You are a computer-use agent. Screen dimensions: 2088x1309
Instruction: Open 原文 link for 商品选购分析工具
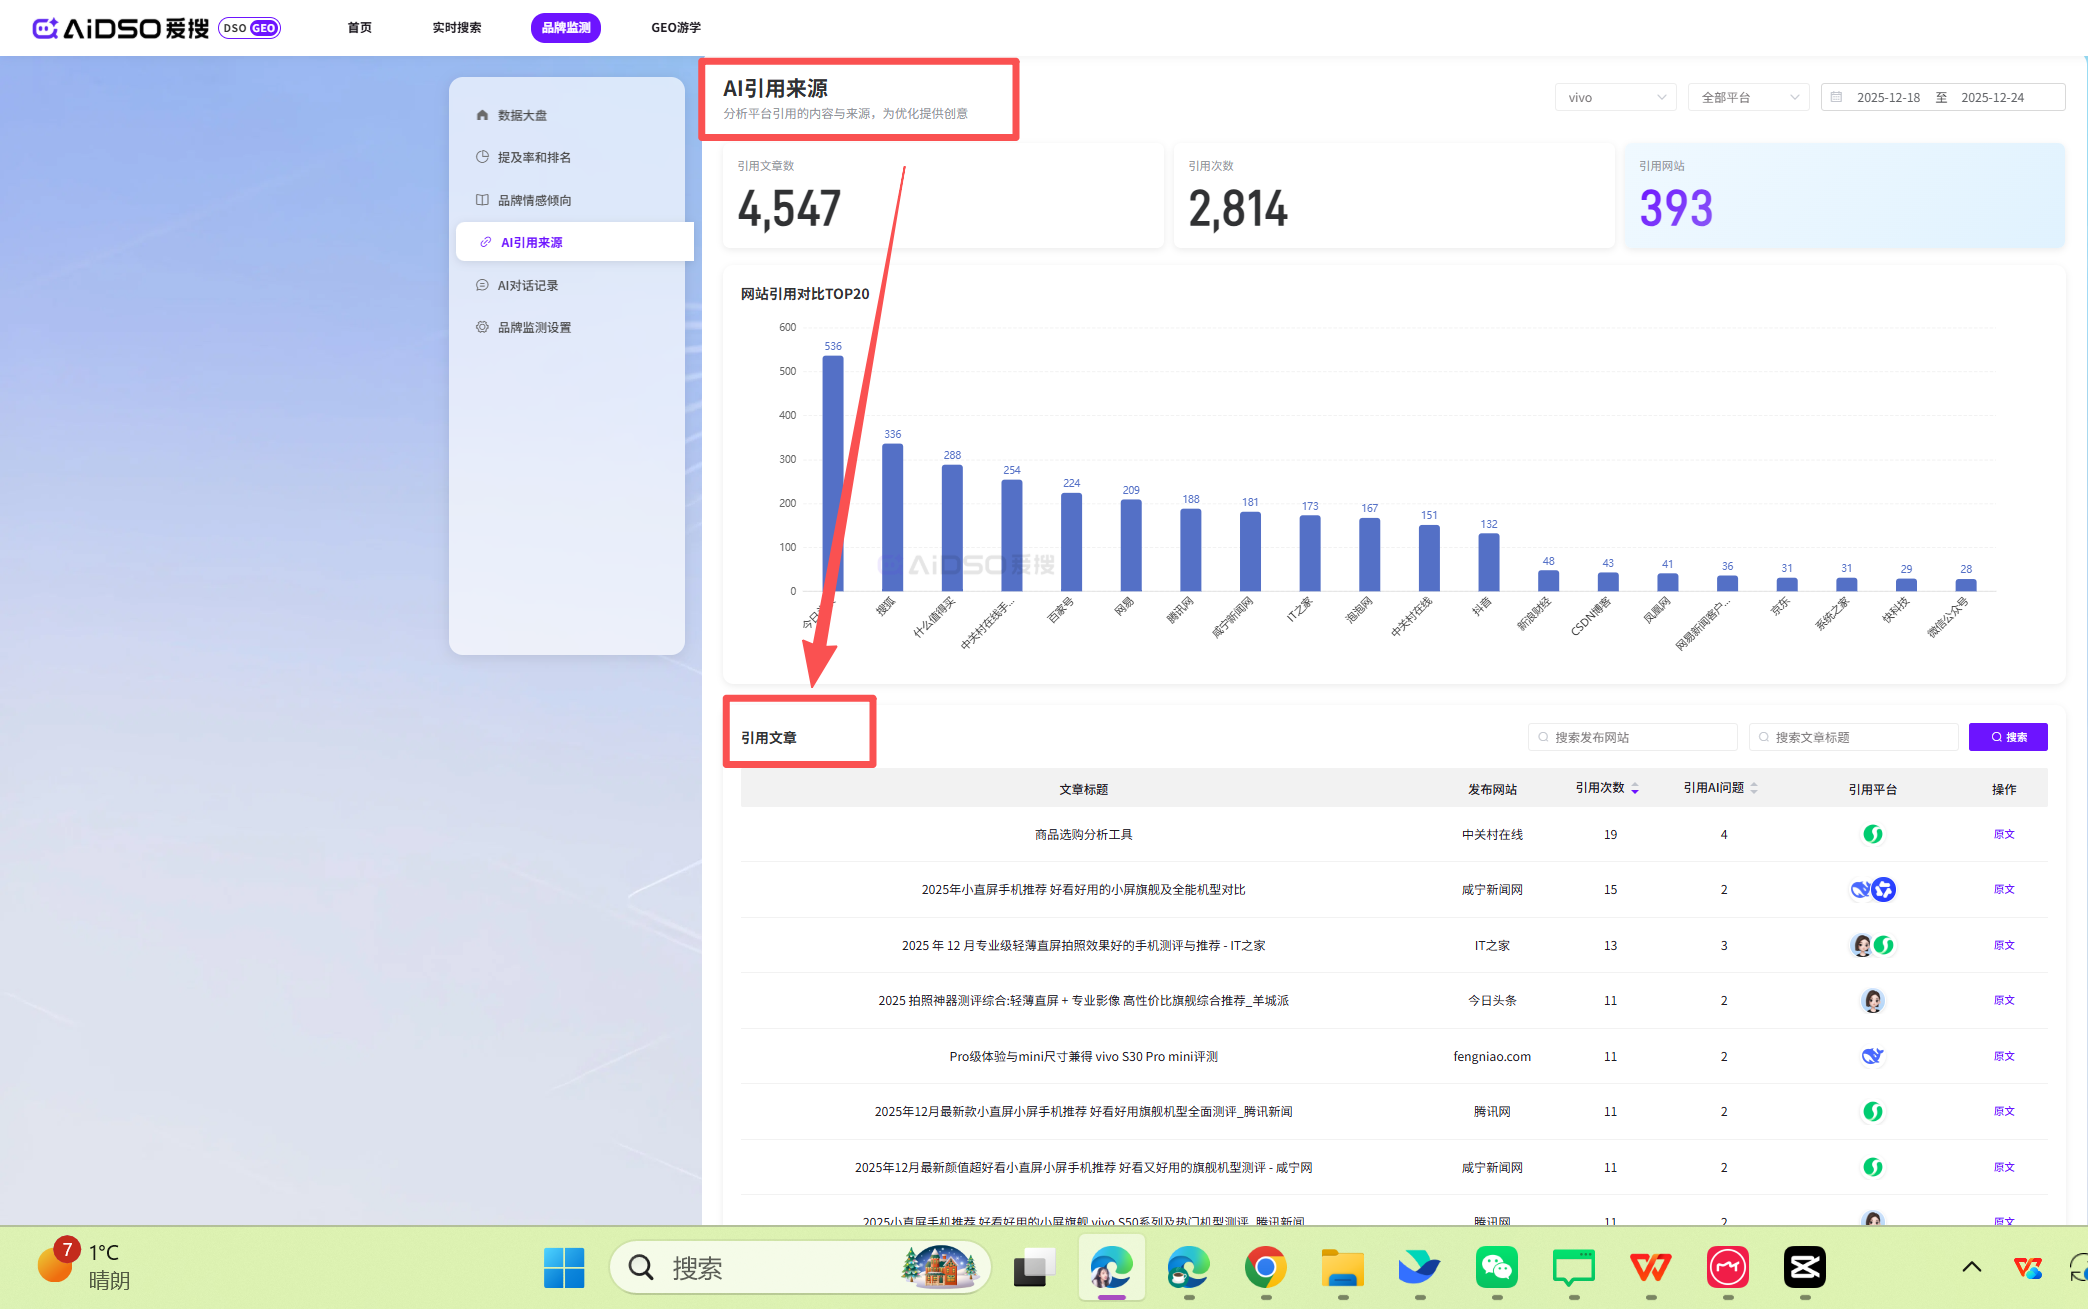[x=2003, y=834]
